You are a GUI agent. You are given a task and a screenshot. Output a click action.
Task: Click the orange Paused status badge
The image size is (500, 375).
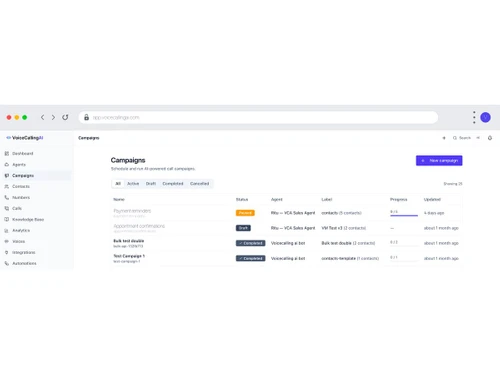click(x=245, y=213)
